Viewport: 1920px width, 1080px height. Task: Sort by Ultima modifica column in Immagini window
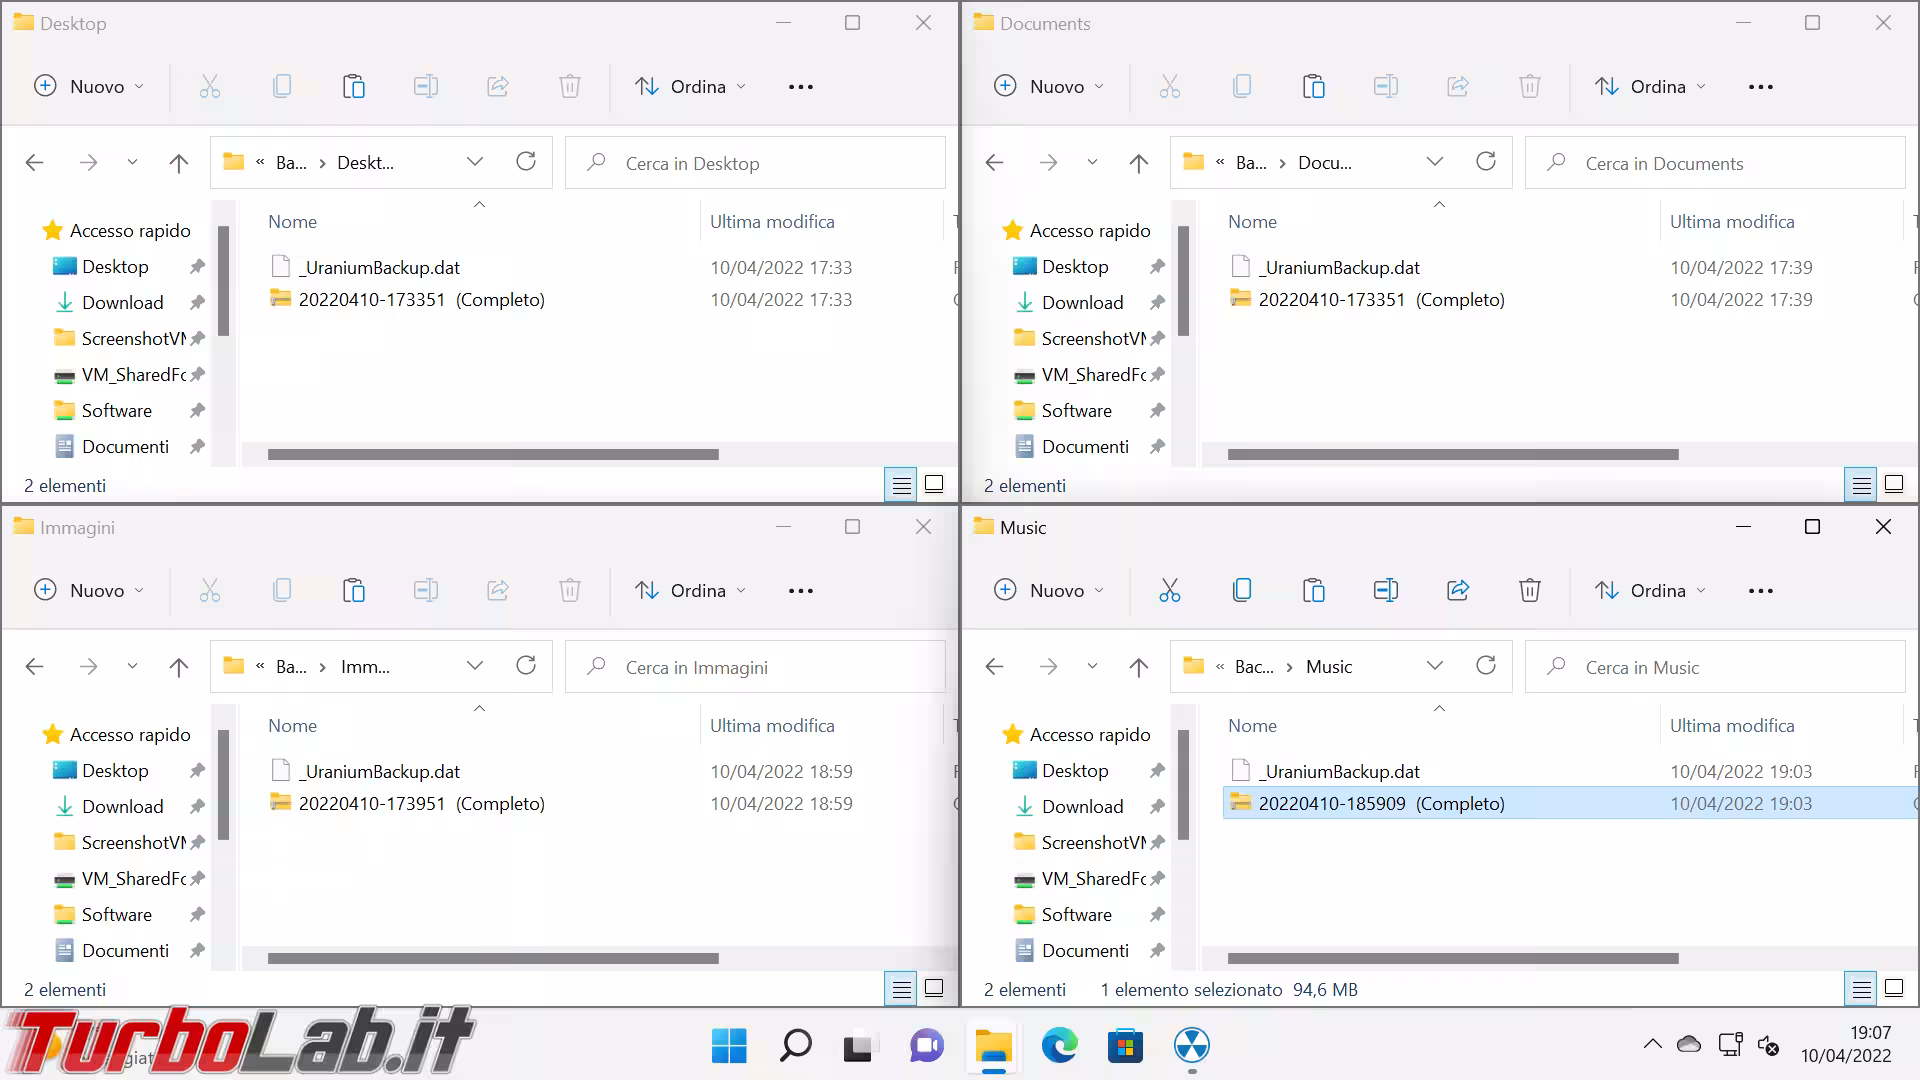pos(772,726)
